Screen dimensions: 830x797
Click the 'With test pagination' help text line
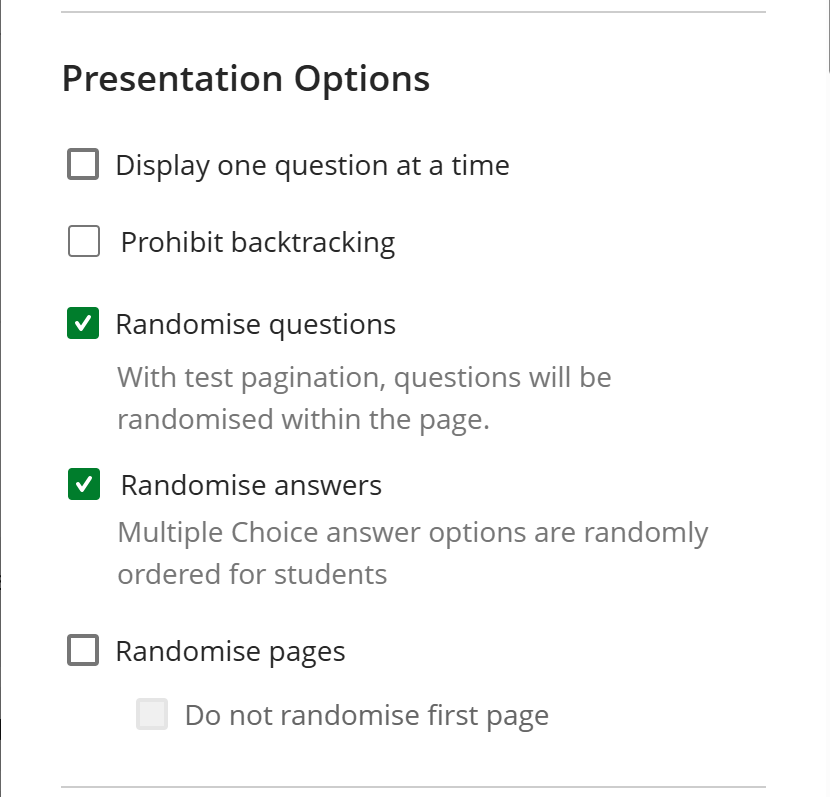coord(364,378)
